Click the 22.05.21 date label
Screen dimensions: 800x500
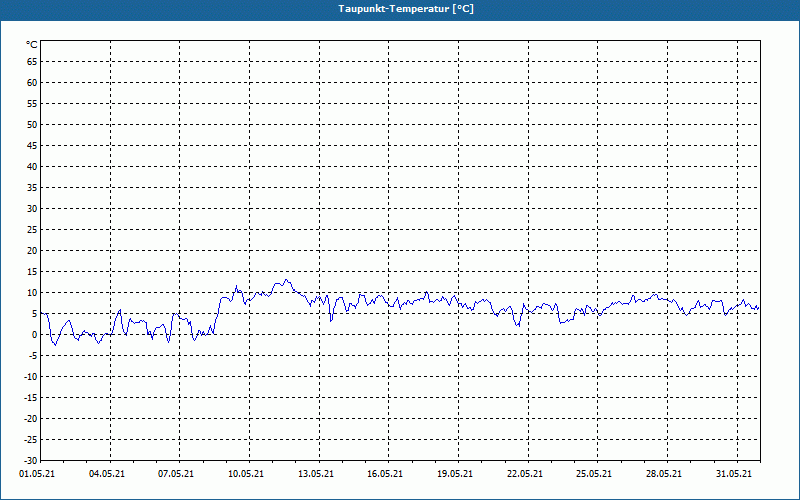point(525,474)
